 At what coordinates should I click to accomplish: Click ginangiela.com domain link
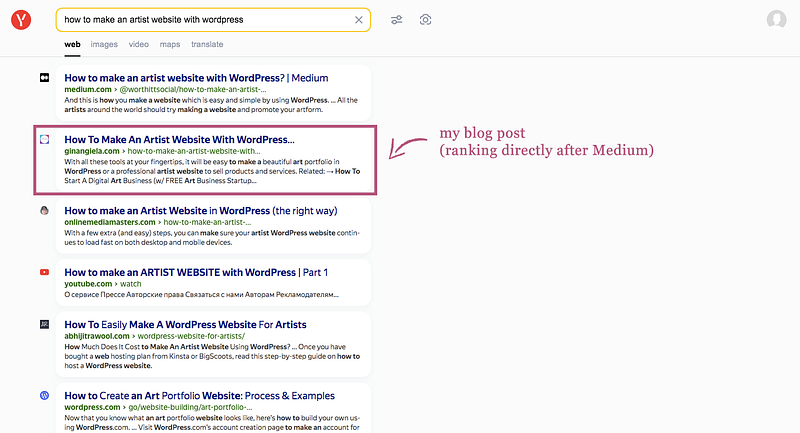(92, 151)
